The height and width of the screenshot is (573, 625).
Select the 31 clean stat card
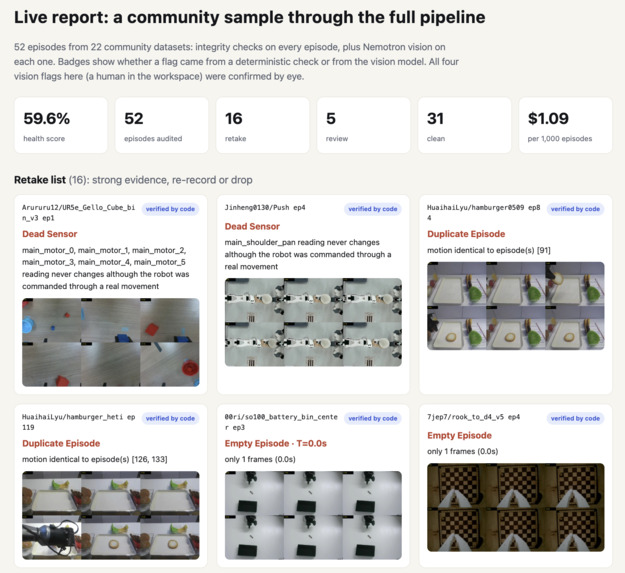pyautogui.click(x=465, y=125)
